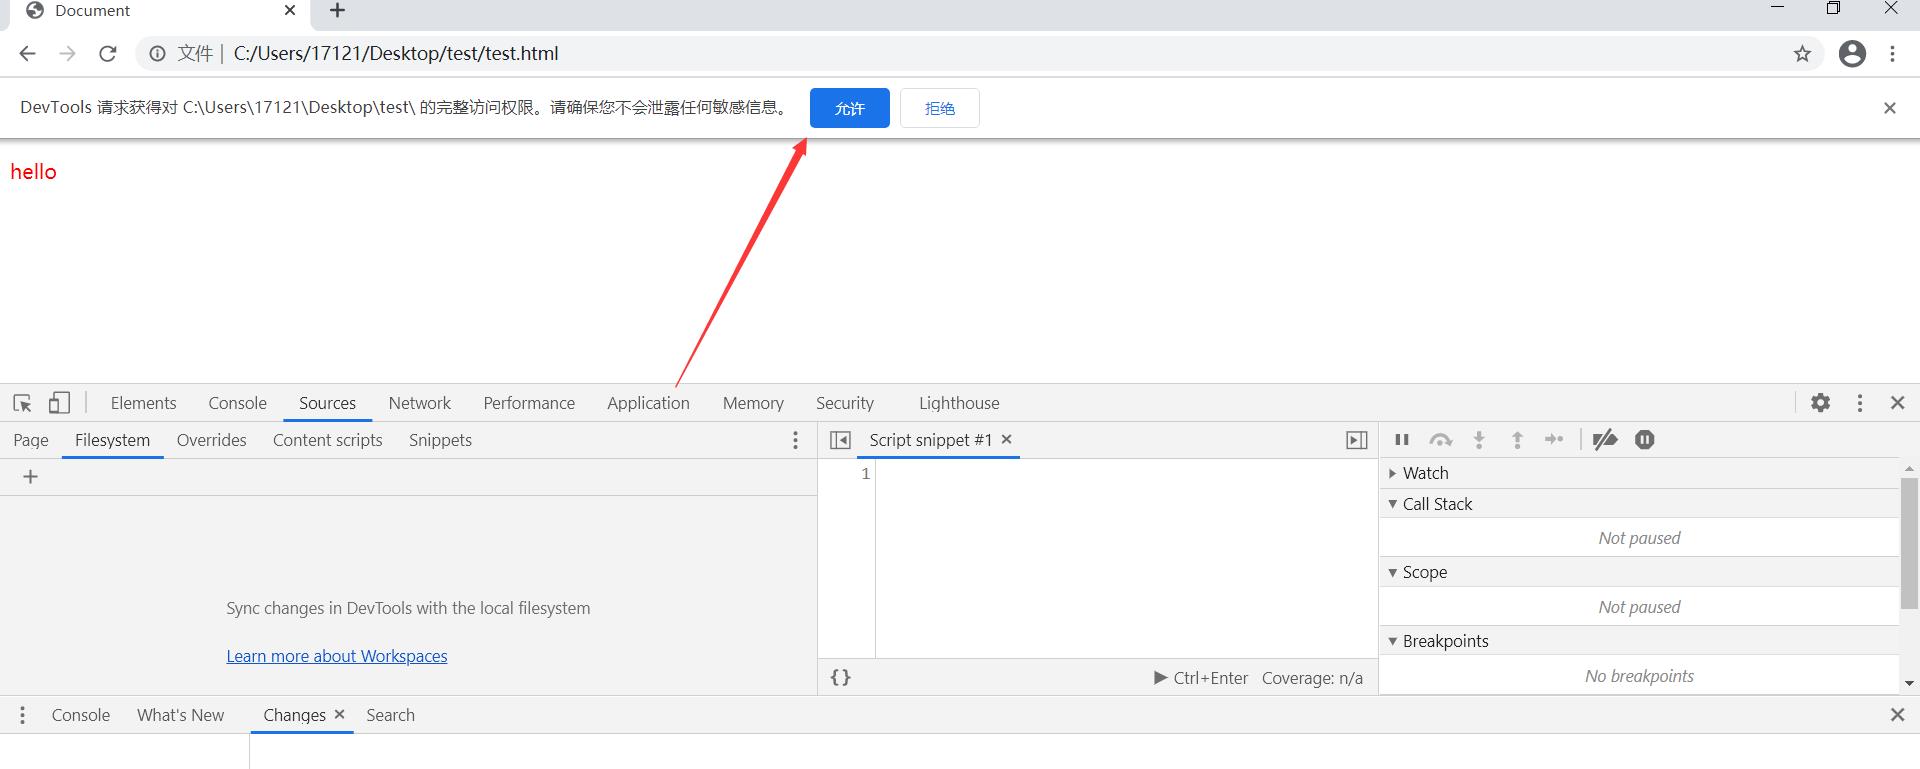Click the debugger step icon

coord(1554,440)
